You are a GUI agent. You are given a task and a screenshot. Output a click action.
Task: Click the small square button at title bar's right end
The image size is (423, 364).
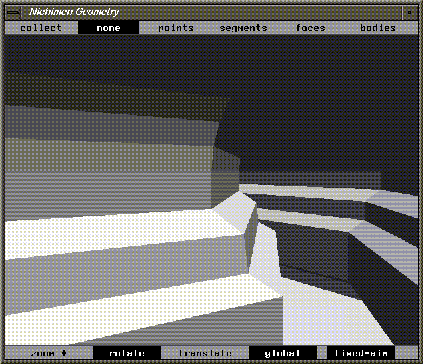click(x=410, y=12)
